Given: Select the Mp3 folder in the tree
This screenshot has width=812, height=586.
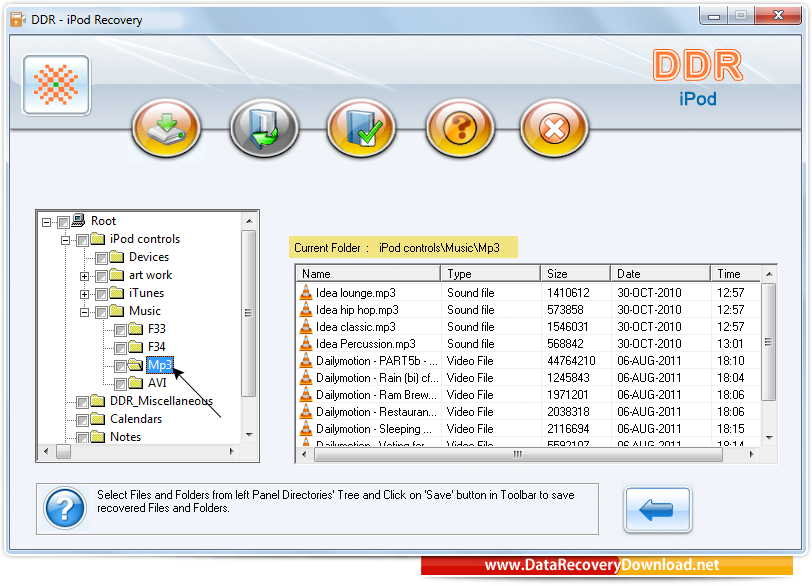Looking at the screenshot, I should 160,365.
